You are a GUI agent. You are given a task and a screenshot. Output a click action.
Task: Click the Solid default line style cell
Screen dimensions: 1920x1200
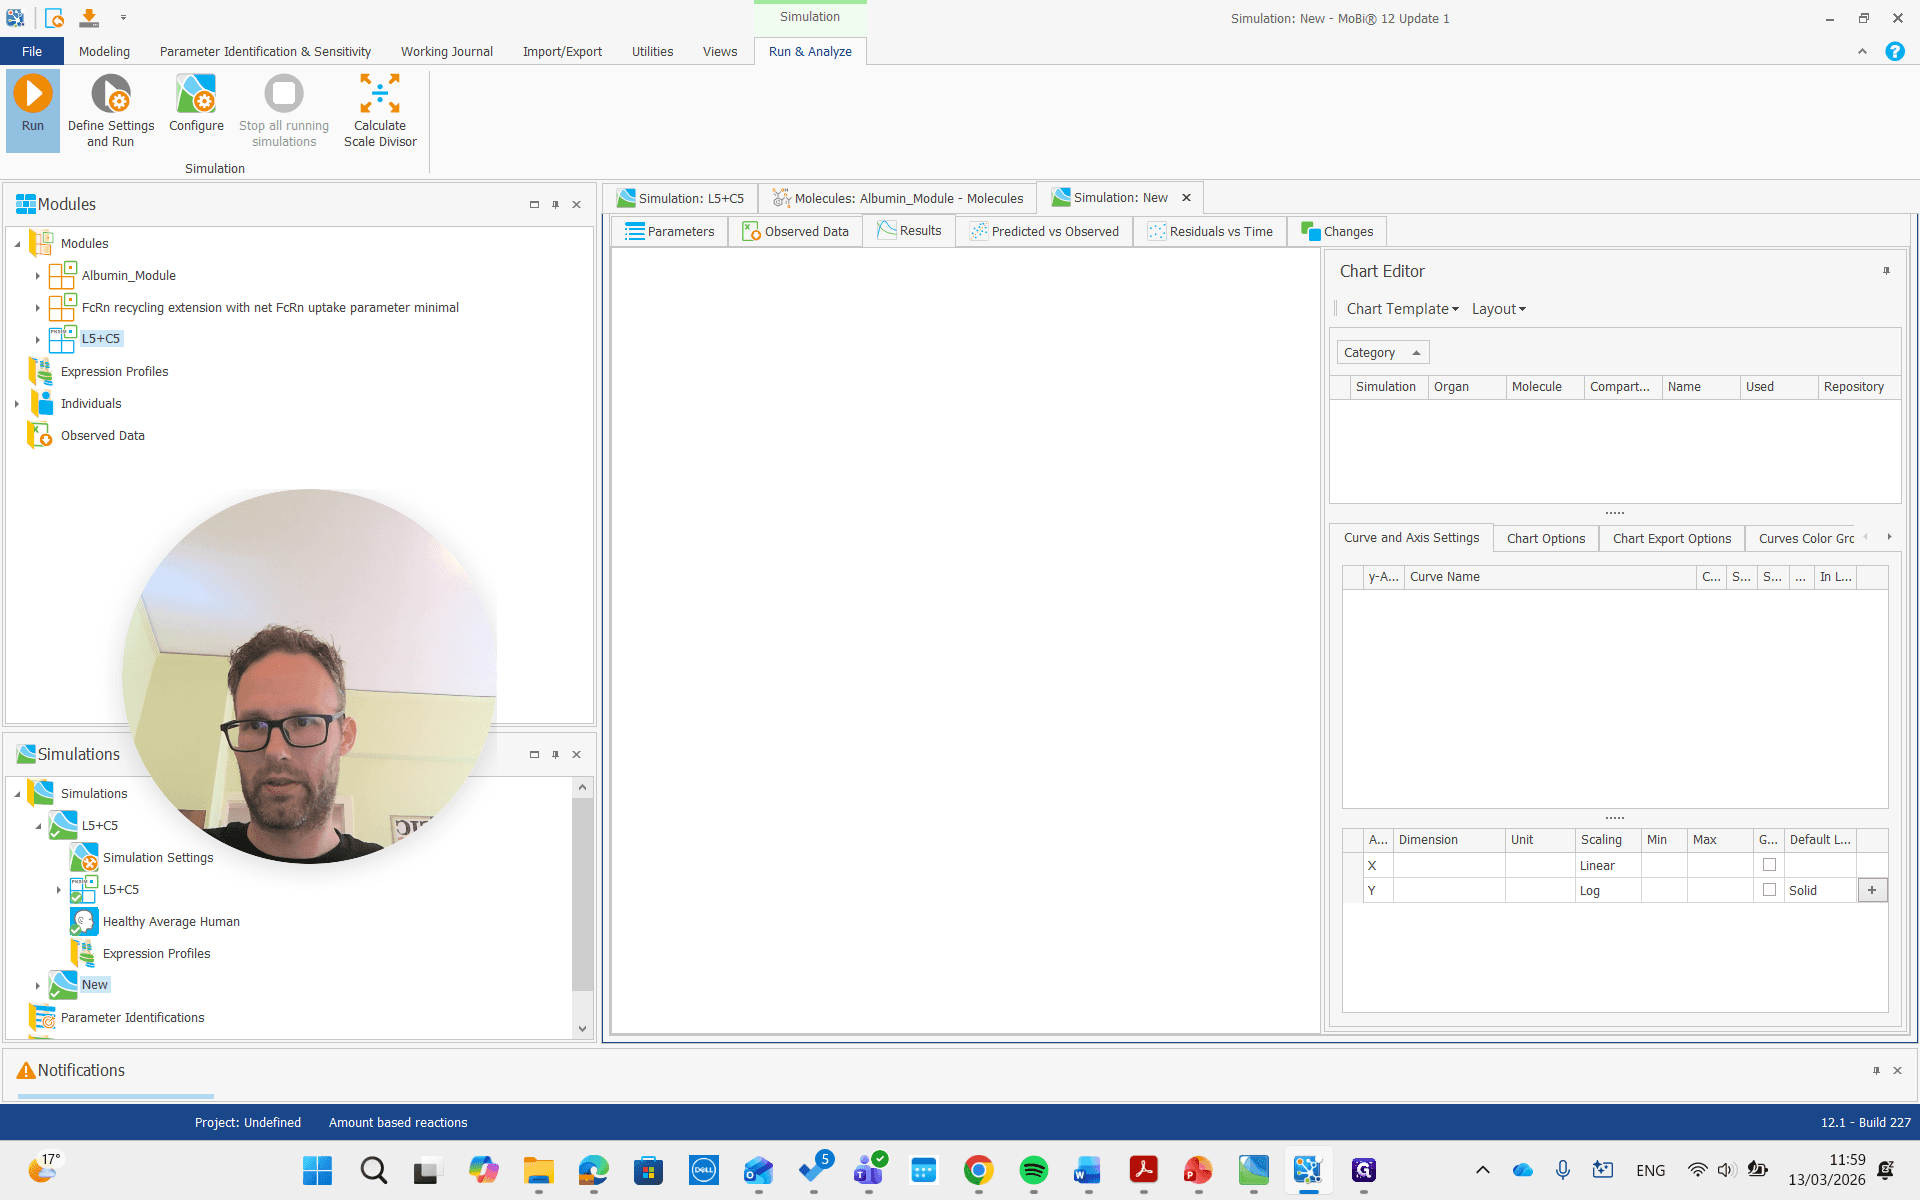(1820, 890)
